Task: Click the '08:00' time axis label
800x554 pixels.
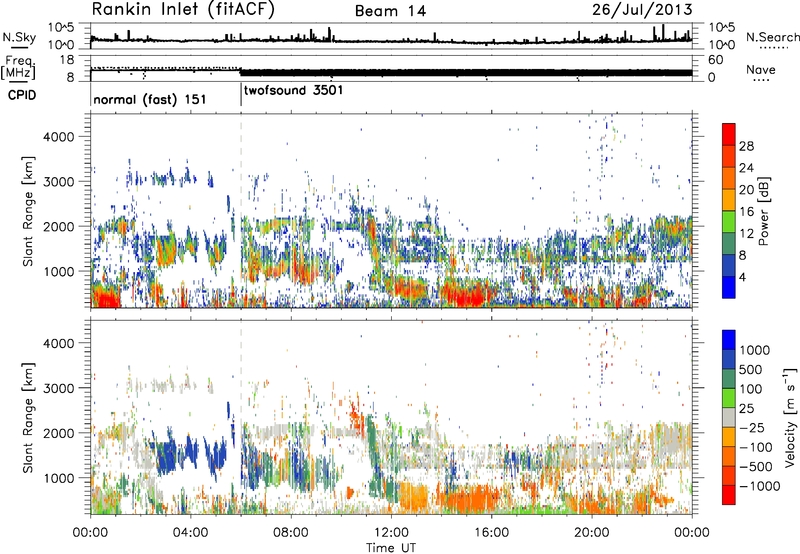Action: pos(291,533)
